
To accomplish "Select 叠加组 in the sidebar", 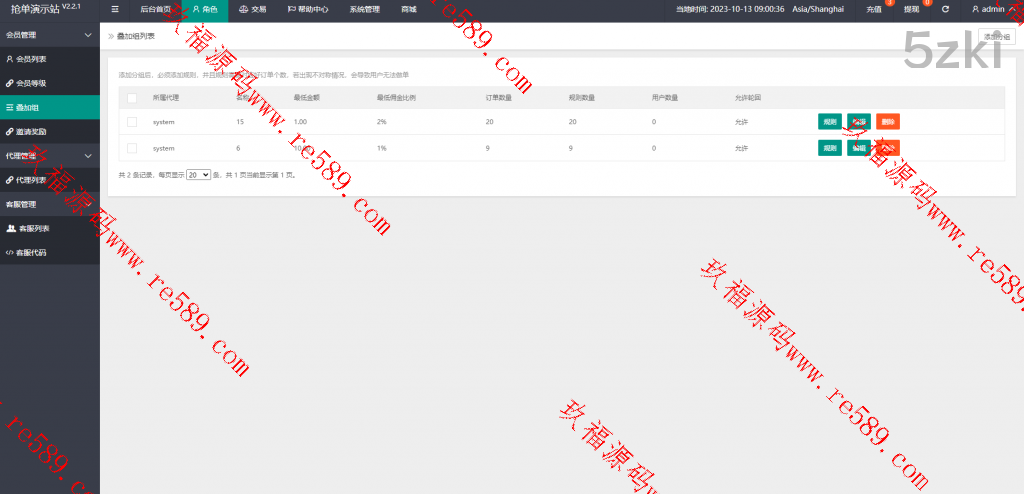I will click(x=50, y=107).
